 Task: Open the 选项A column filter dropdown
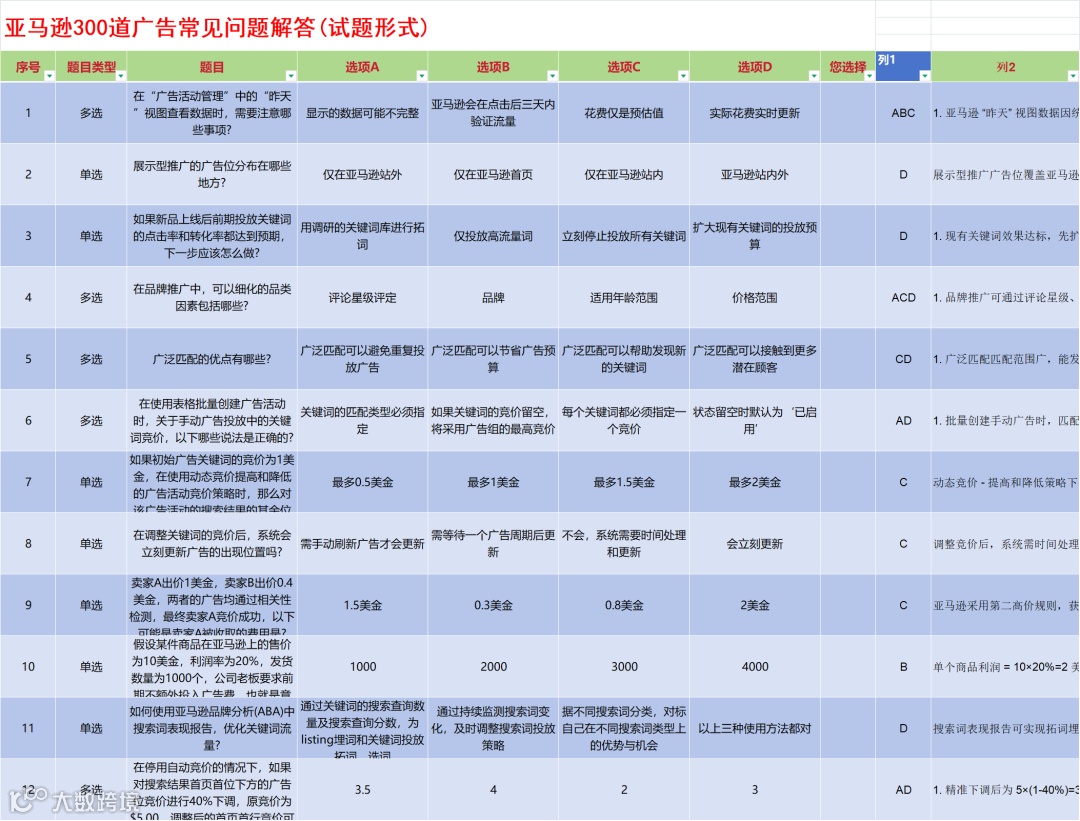(x=422, y=76)
